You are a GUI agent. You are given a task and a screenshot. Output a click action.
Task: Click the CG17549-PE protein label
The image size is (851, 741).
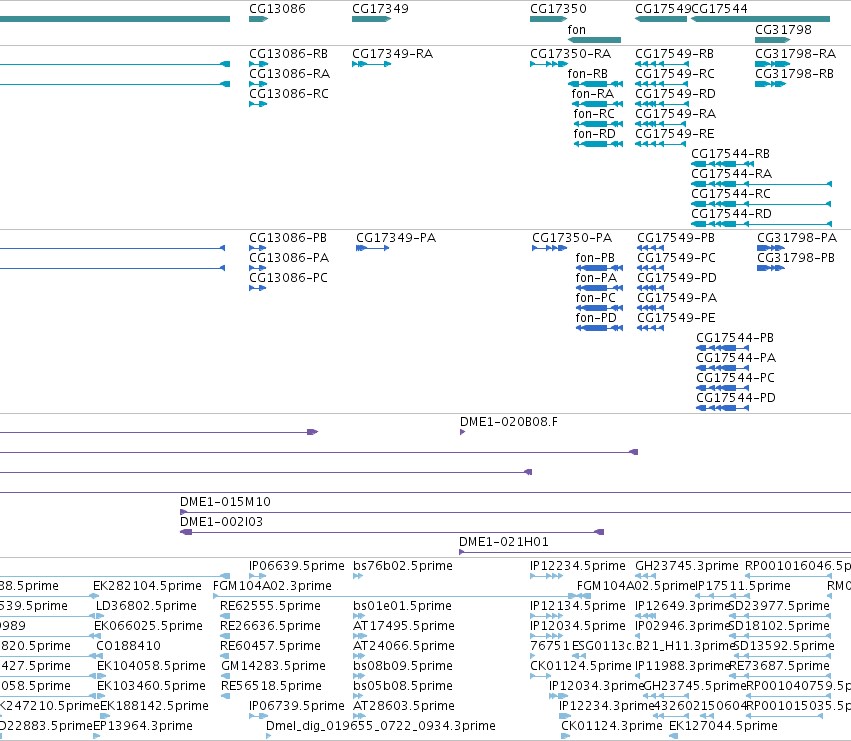(676, 318)
